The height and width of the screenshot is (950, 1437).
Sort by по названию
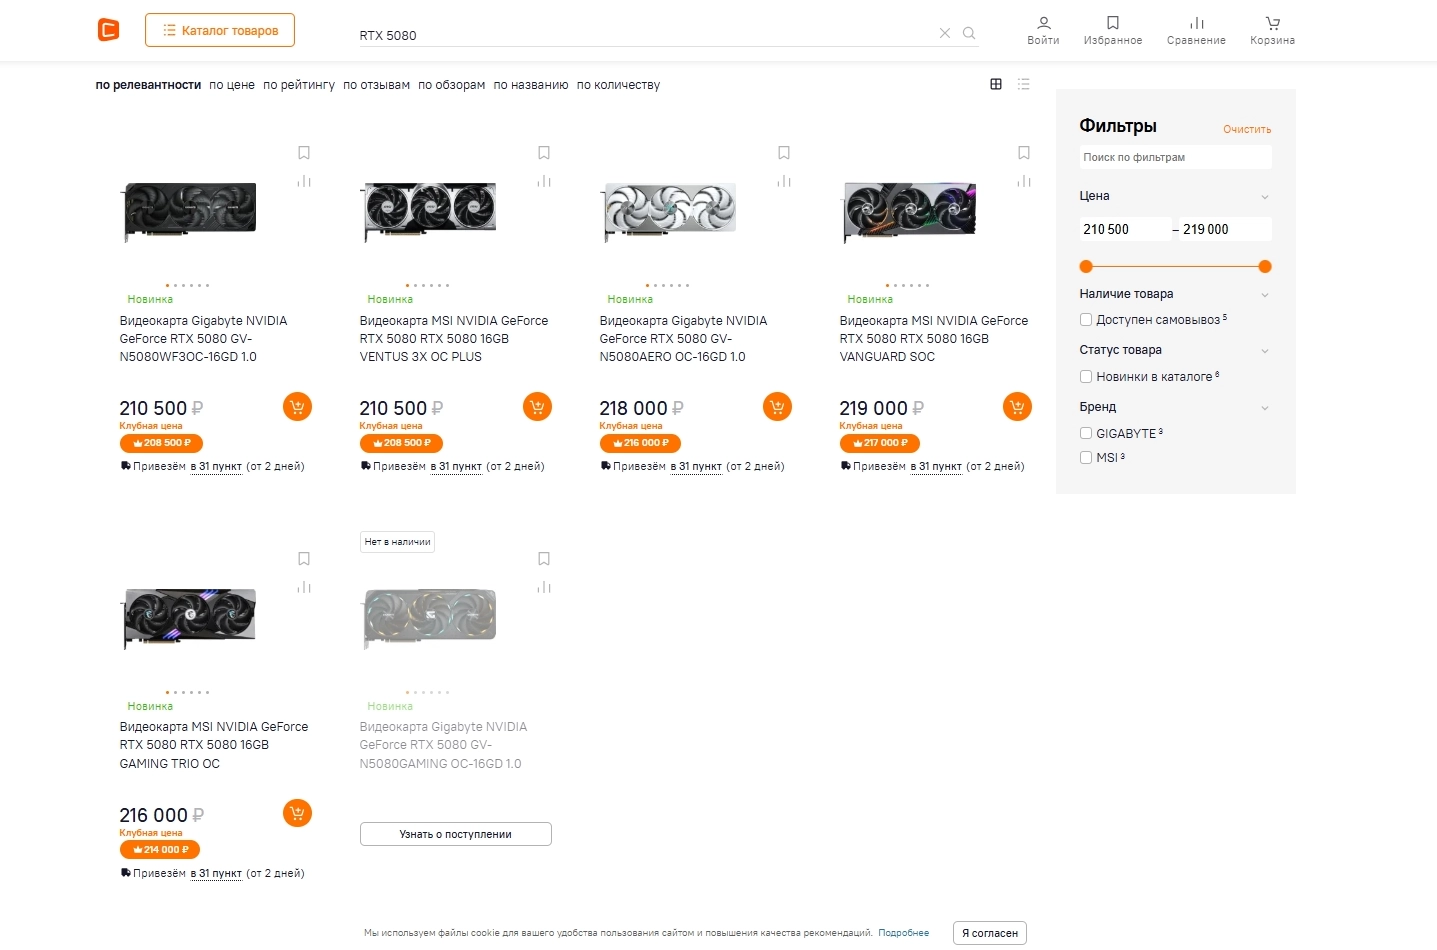click(531, 85)
